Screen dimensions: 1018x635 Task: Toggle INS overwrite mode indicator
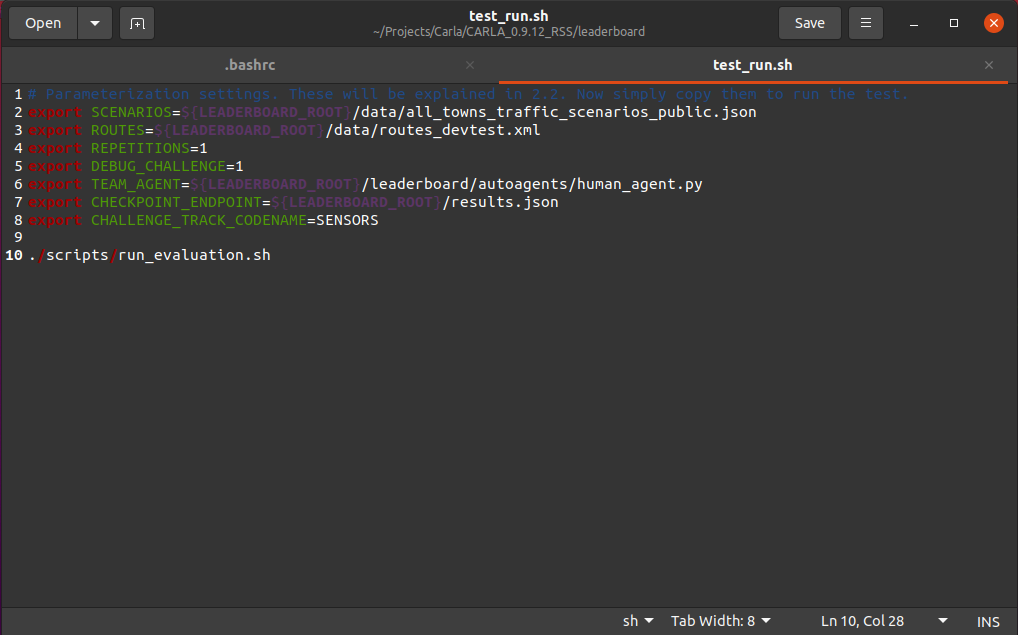coord(988,620)
